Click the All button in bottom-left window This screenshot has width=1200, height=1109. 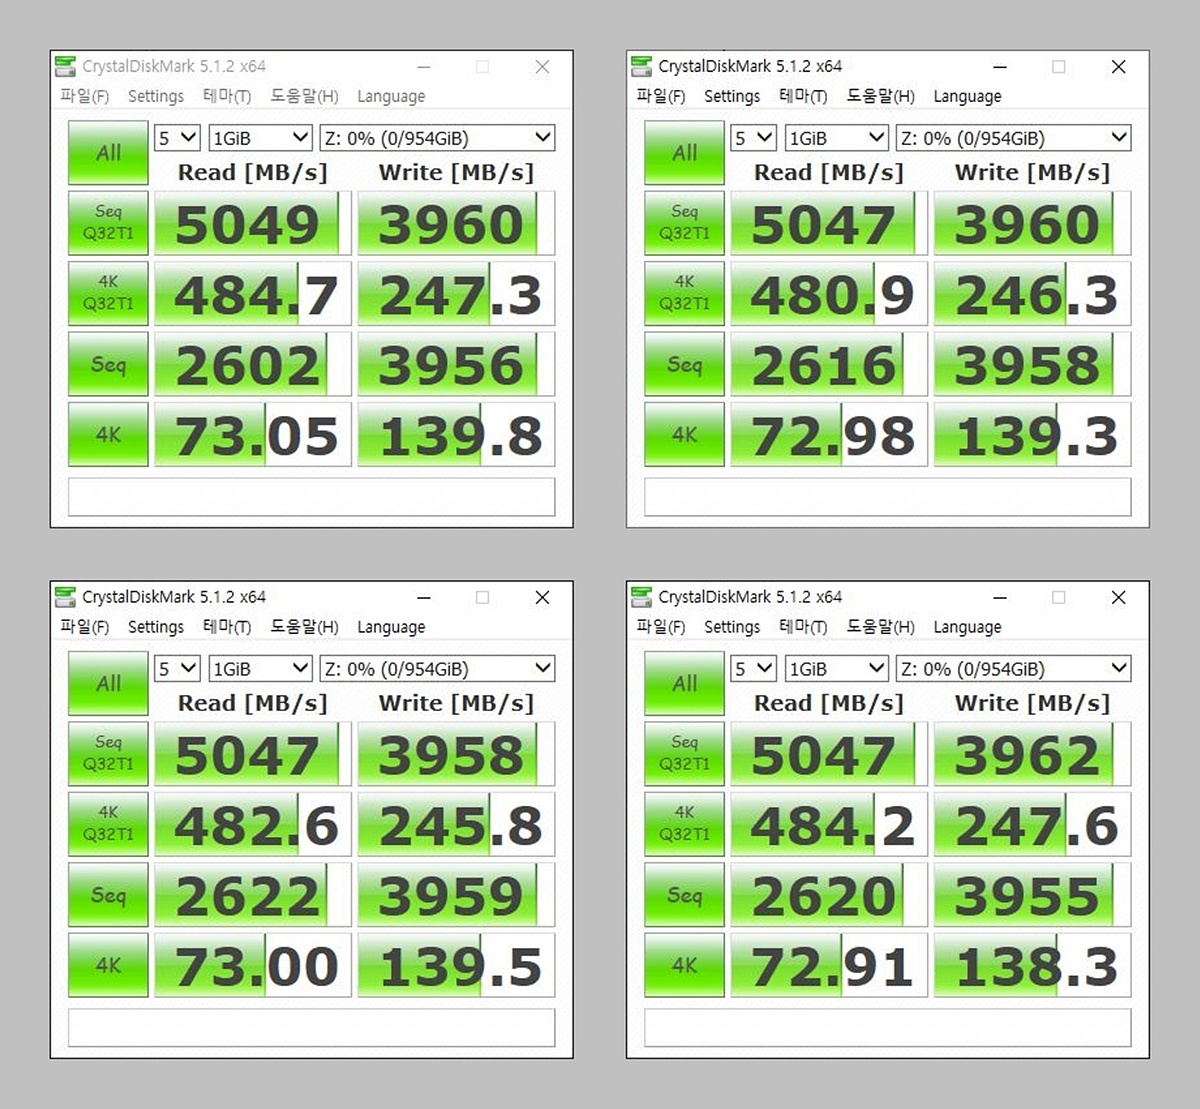coord(108,683)
